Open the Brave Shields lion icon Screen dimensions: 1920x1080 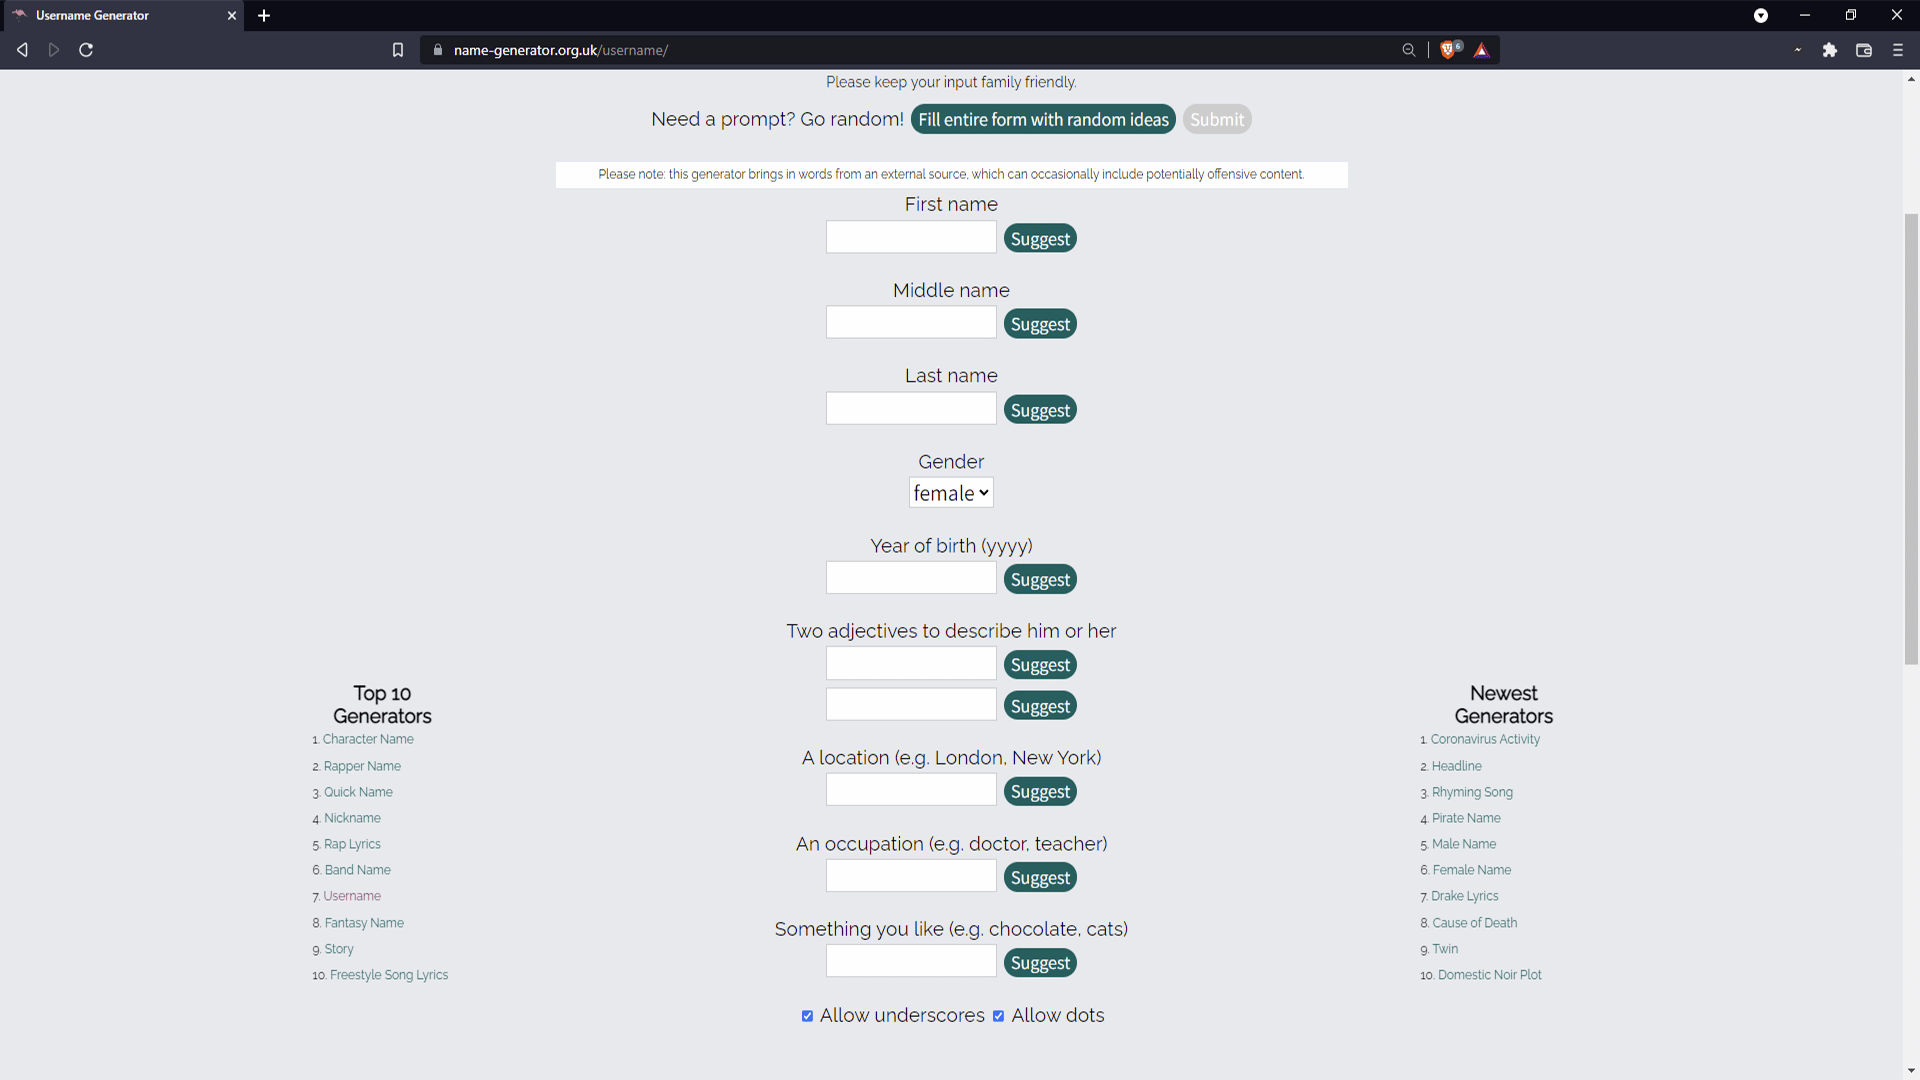point(1449,50)
